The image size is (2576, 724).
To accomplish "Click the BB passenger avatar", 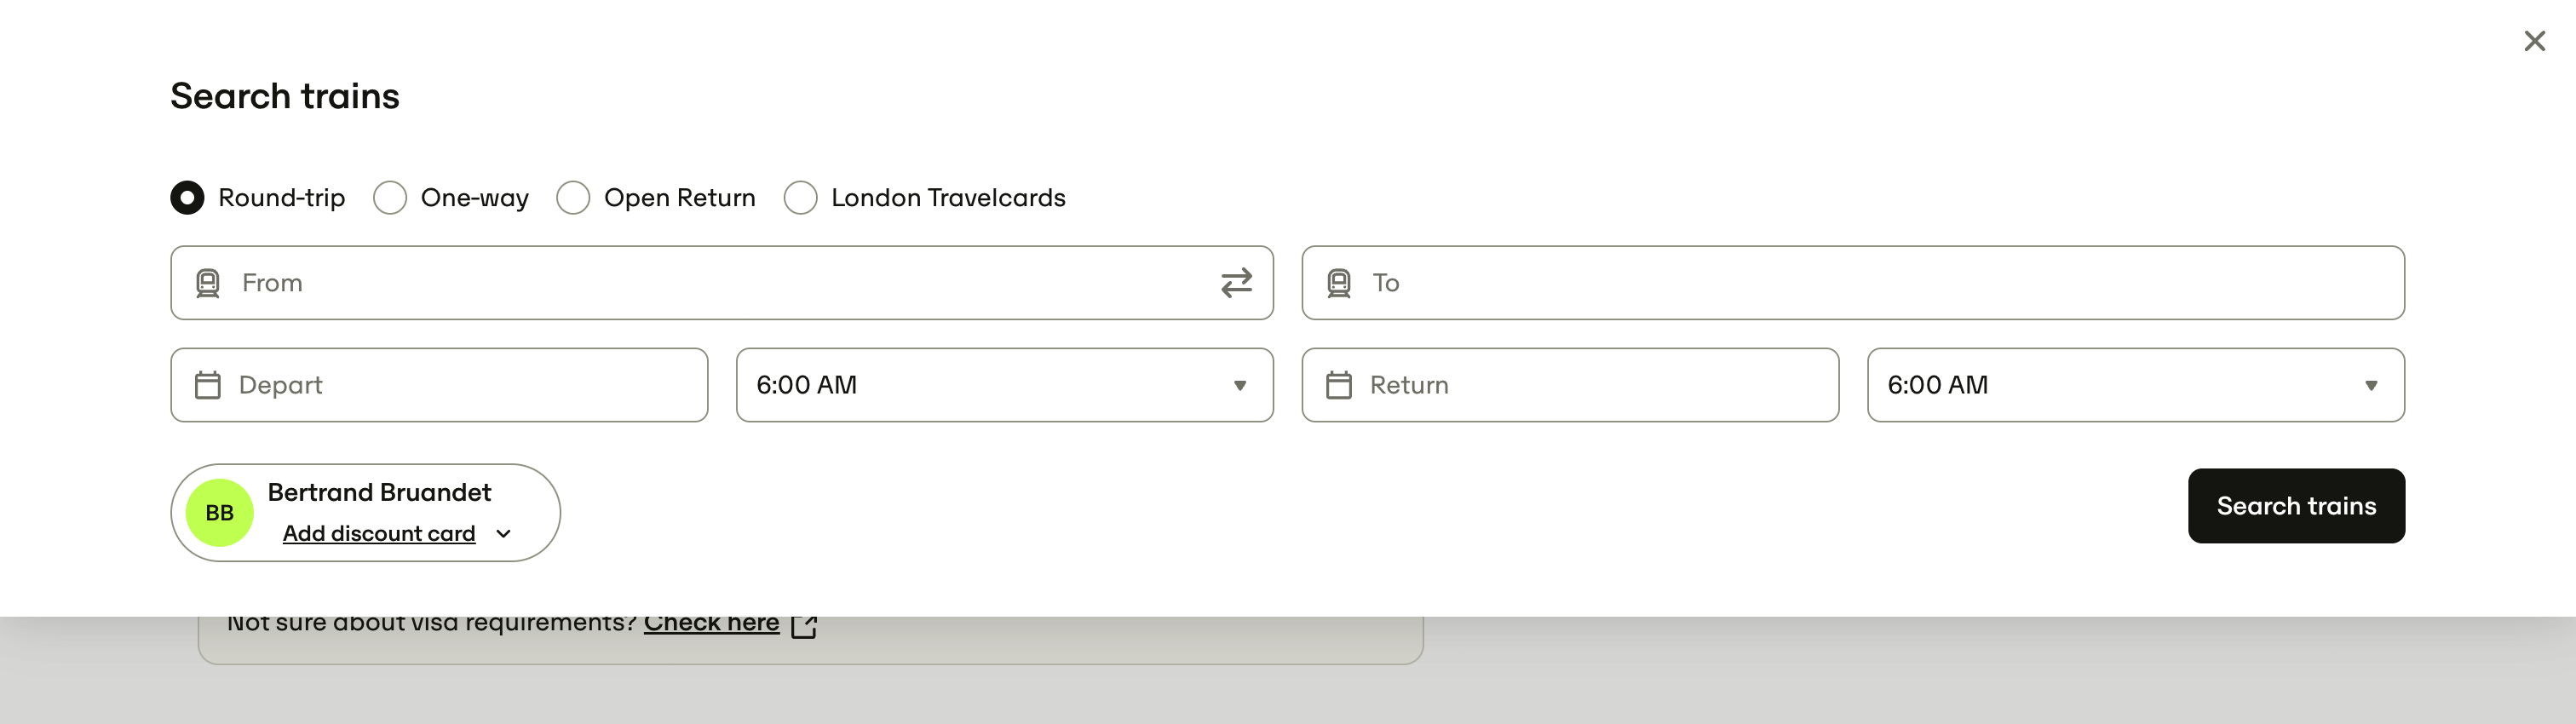I will (x=220, y=513).
